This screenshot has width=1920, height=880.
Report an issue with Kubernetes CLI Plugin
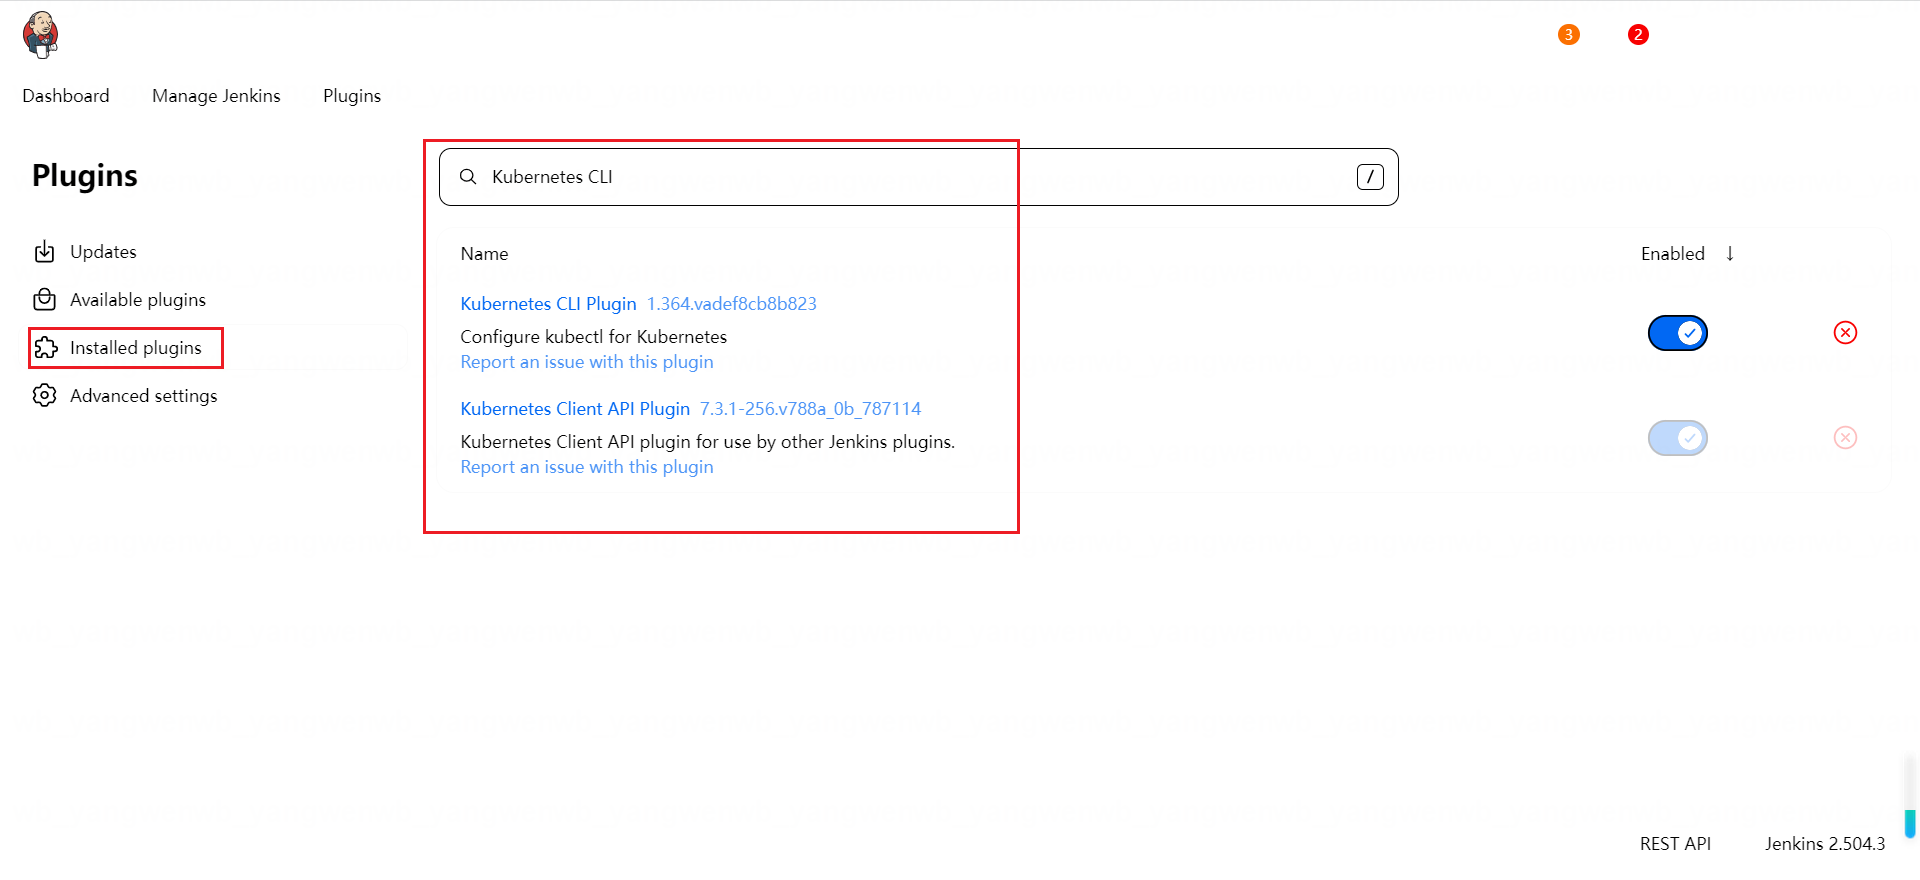[587, 362]
